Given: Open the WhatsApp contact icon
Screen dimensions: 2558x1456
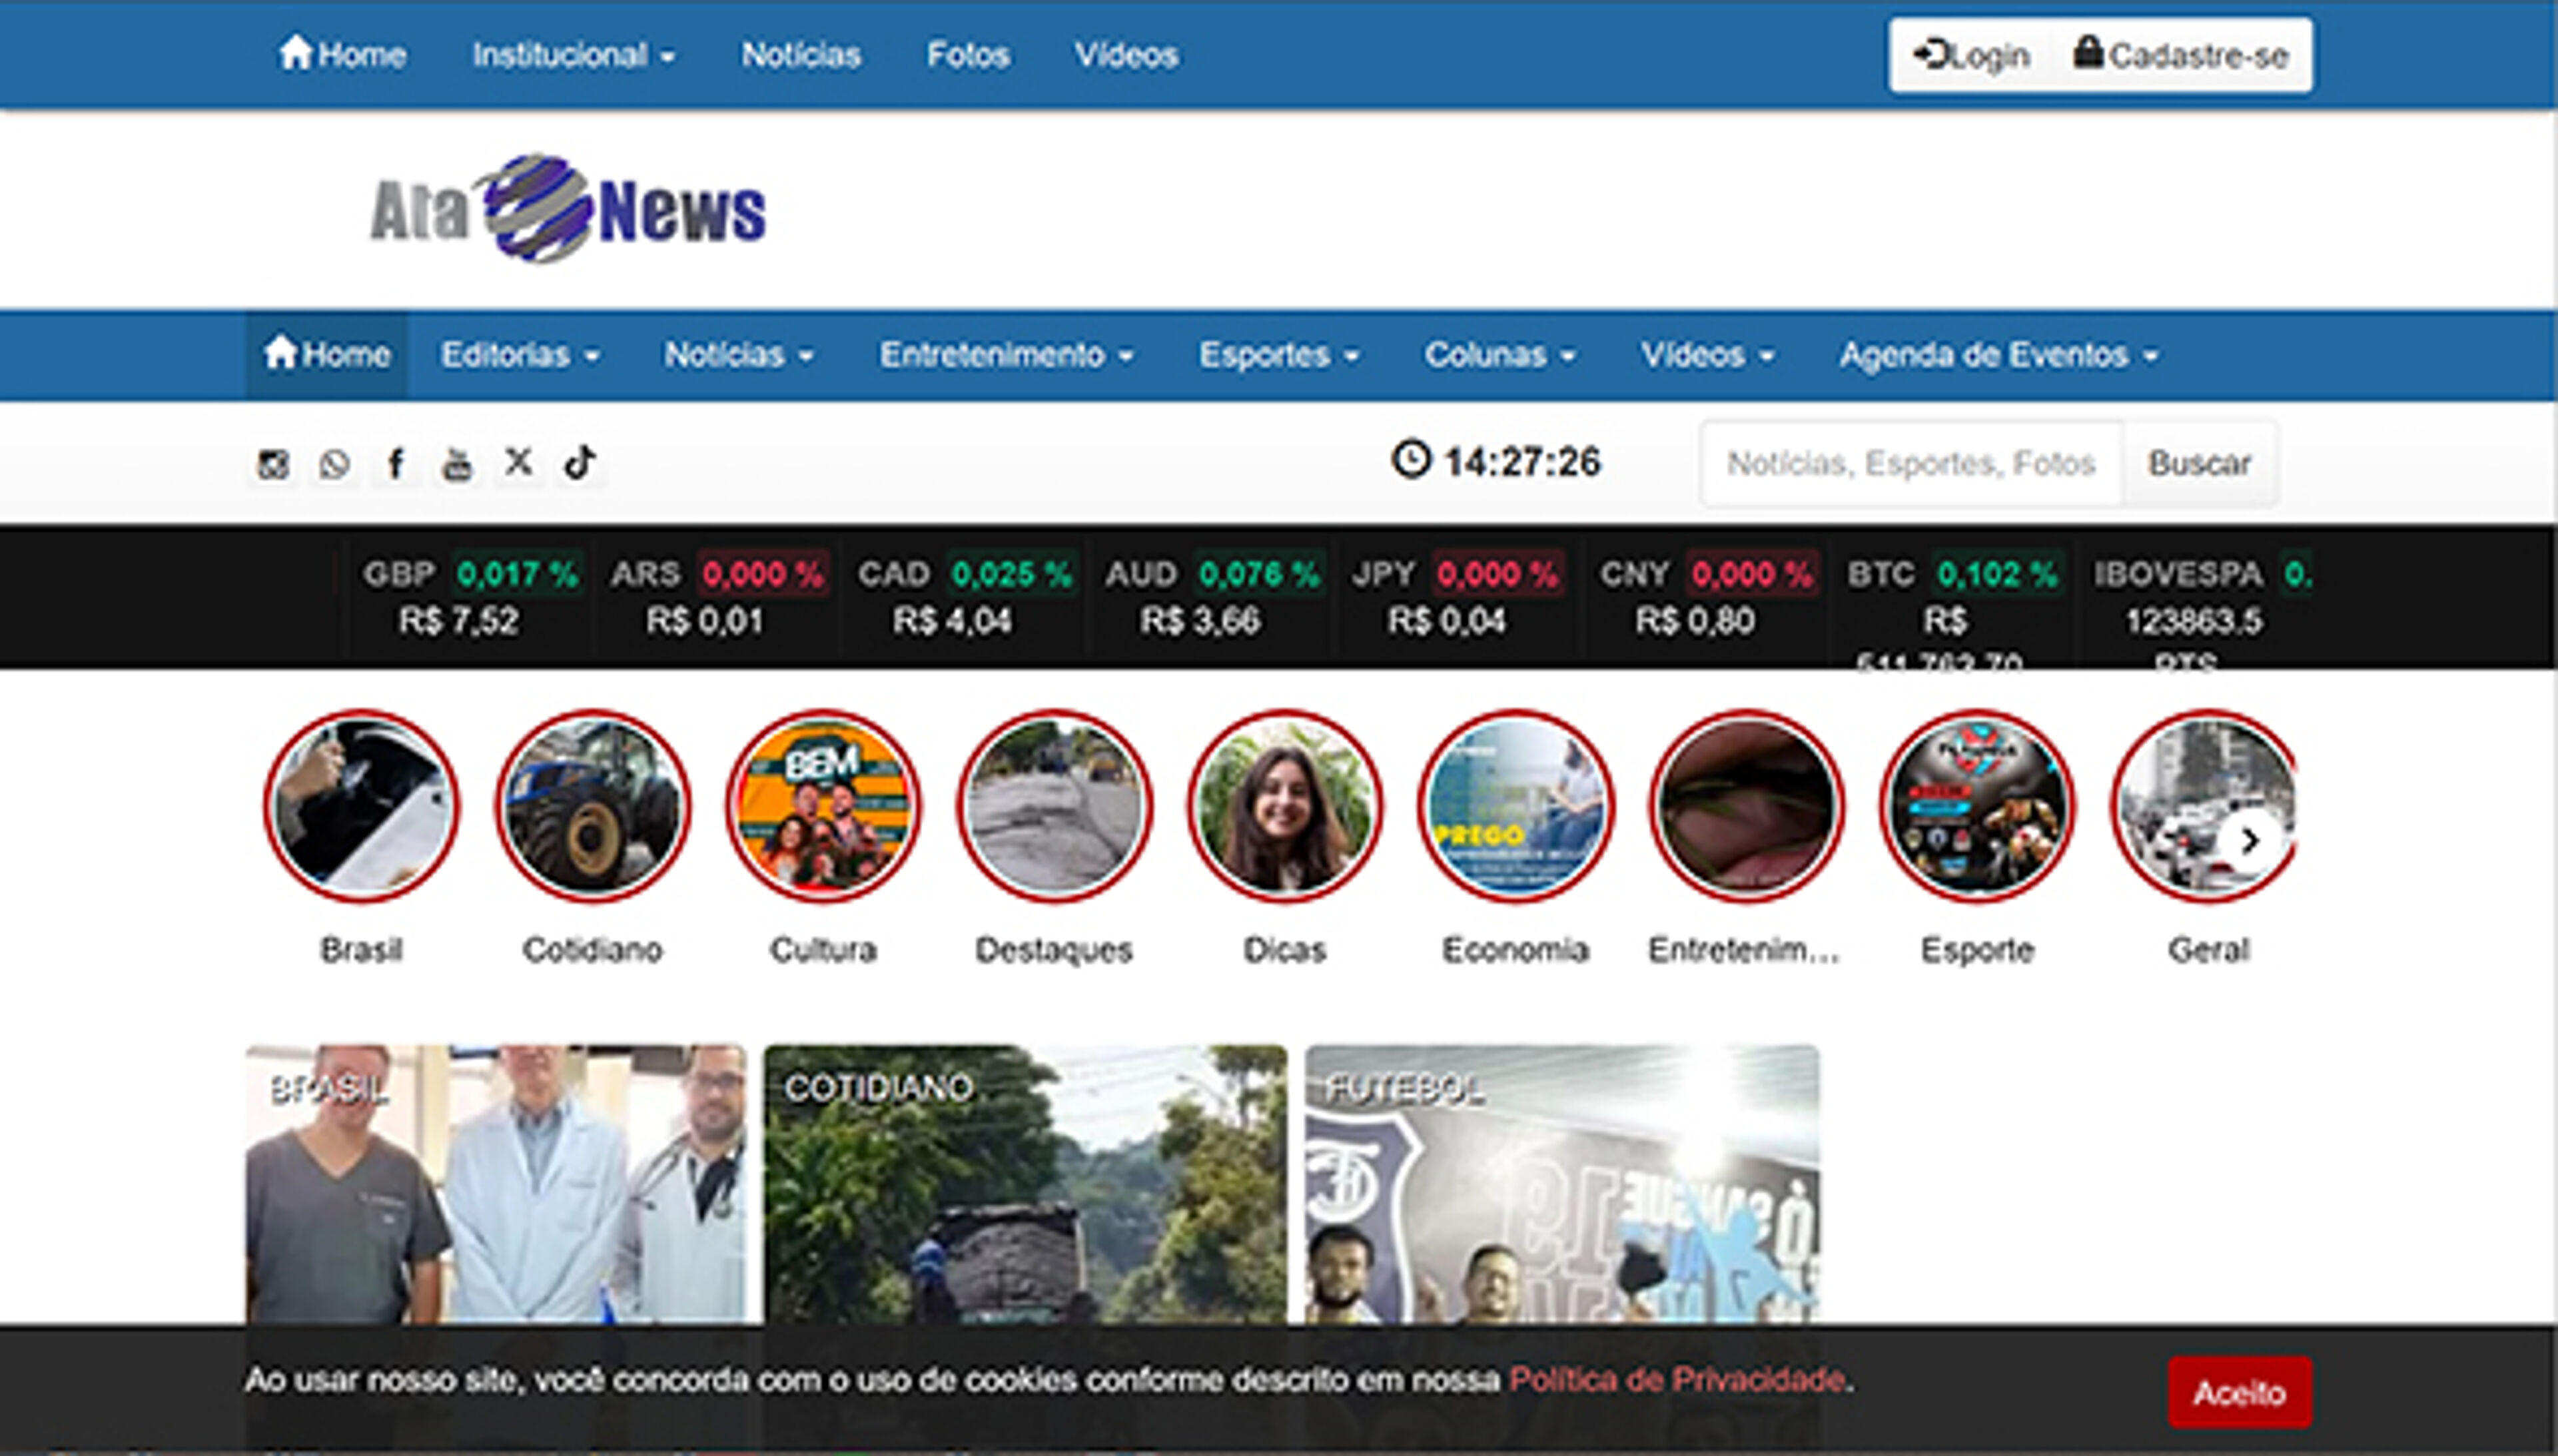Looking at the screenshot, I should point(334,463).
